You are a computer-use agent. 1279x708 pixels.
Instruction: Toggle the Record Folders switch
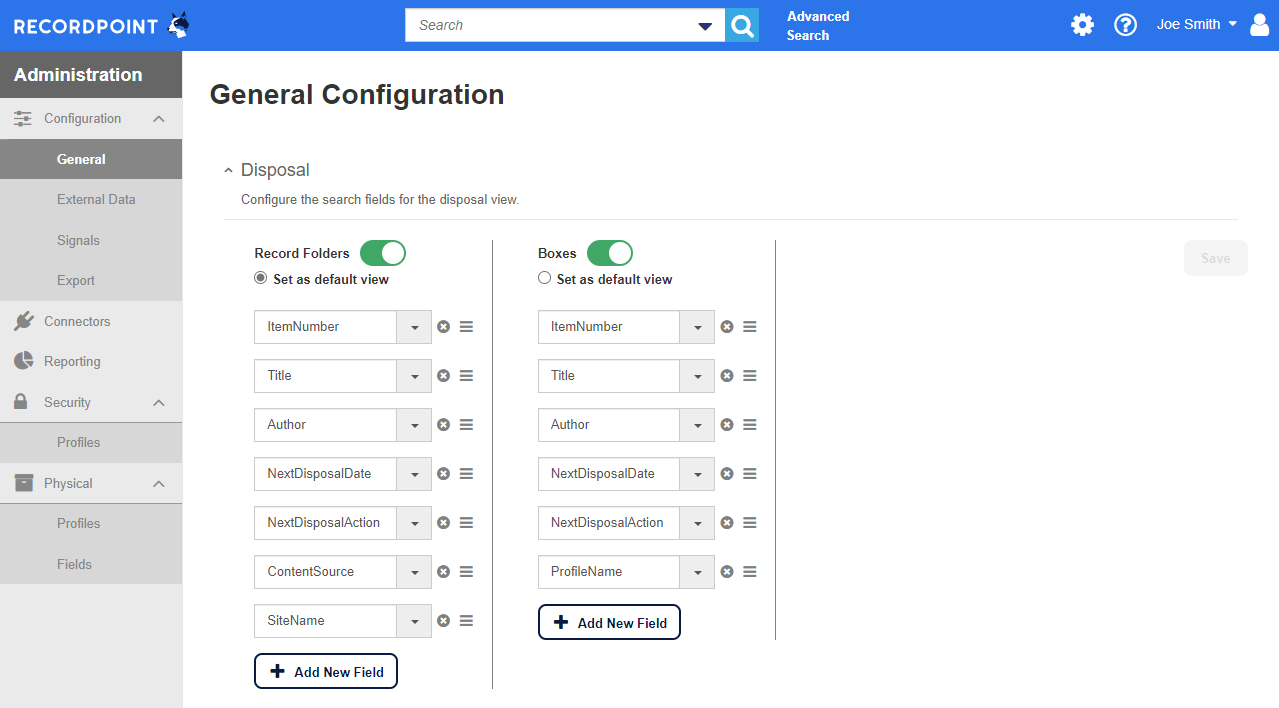tap(383, 253)
